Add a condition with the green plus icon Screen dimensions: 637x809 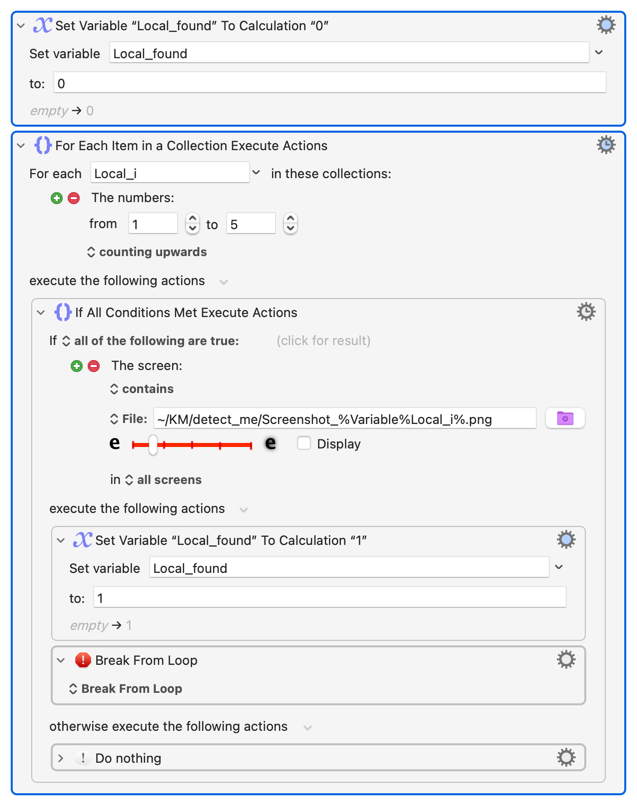[x=77, y=366]
